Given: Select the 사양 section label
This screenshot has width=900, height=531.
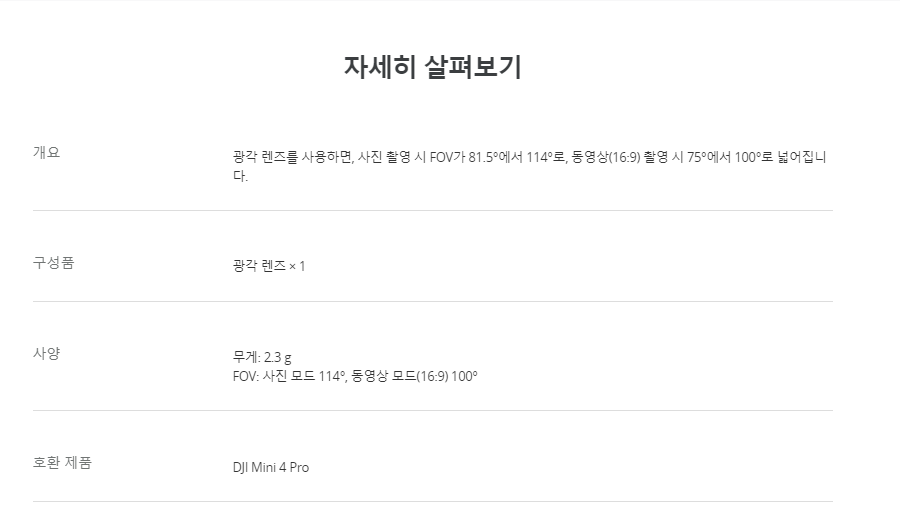Looking at the screenshot, I should pyautogui.click(x=47, y=353).
